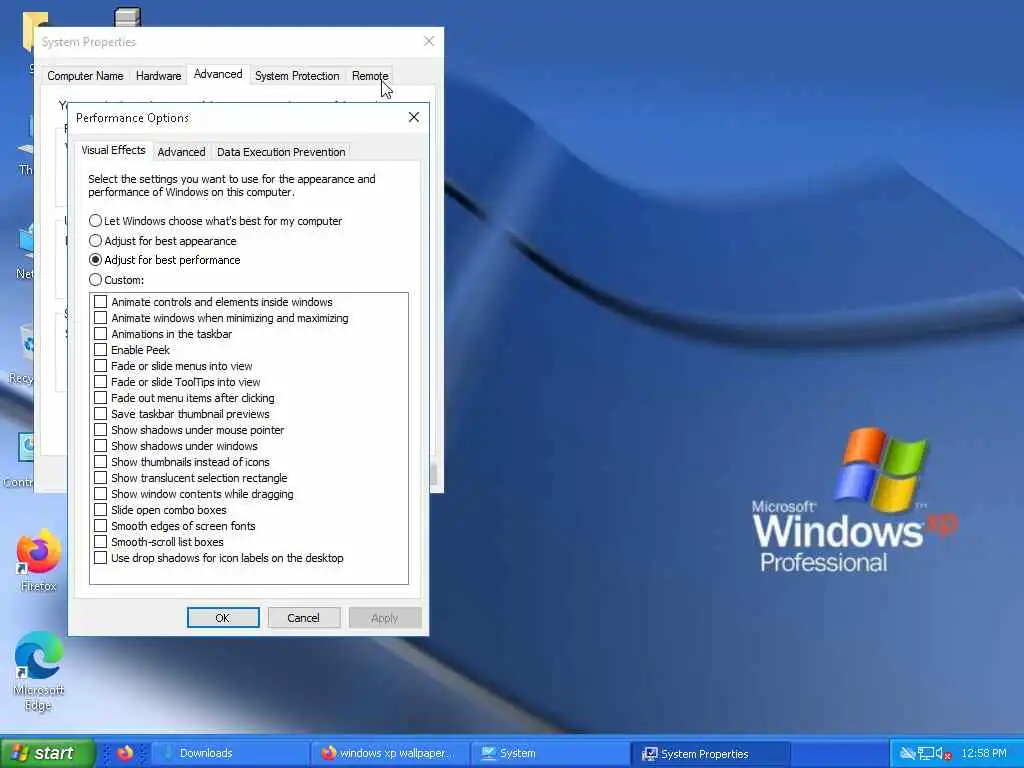The image size is (1024, 768).
Task: Switch to the windows xp wallpaper taskbar item
Action: point(390,753)
